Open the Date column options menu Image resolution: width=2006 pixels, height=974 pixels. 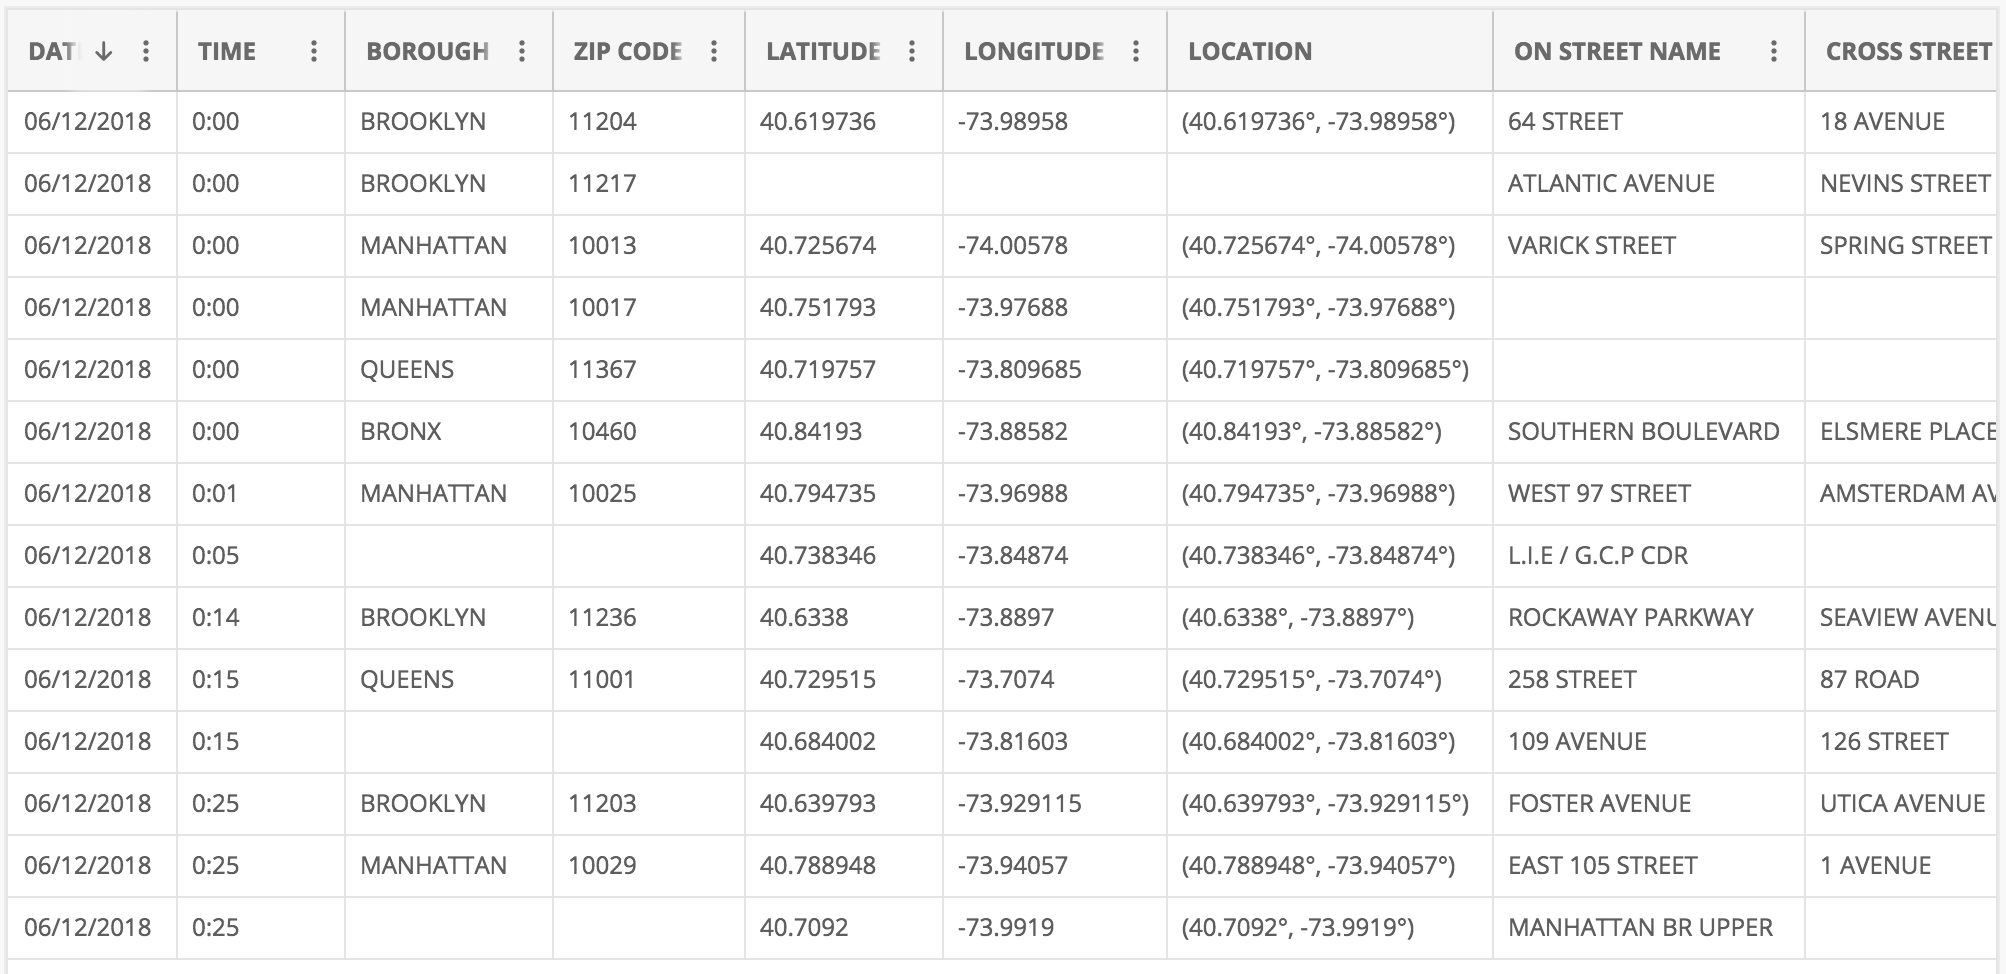coord(146,52)
